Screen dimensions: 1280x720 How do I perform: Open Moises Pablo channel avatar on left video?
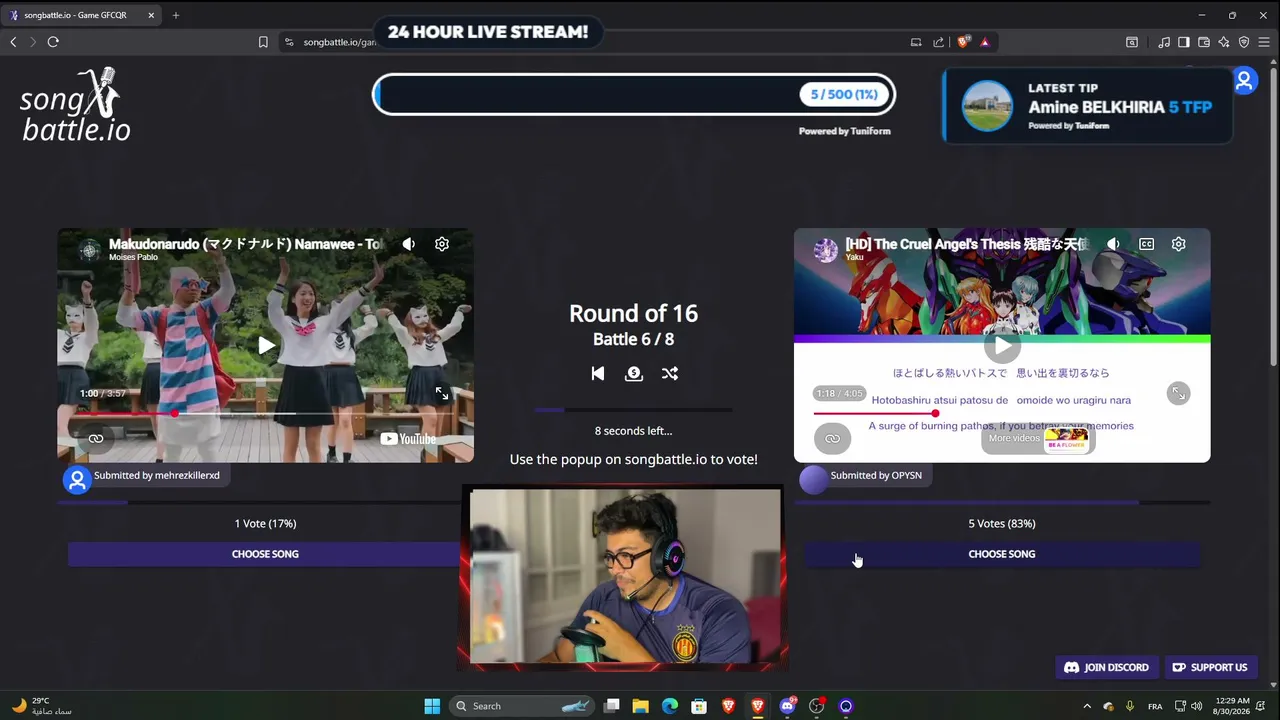point(90,250)
